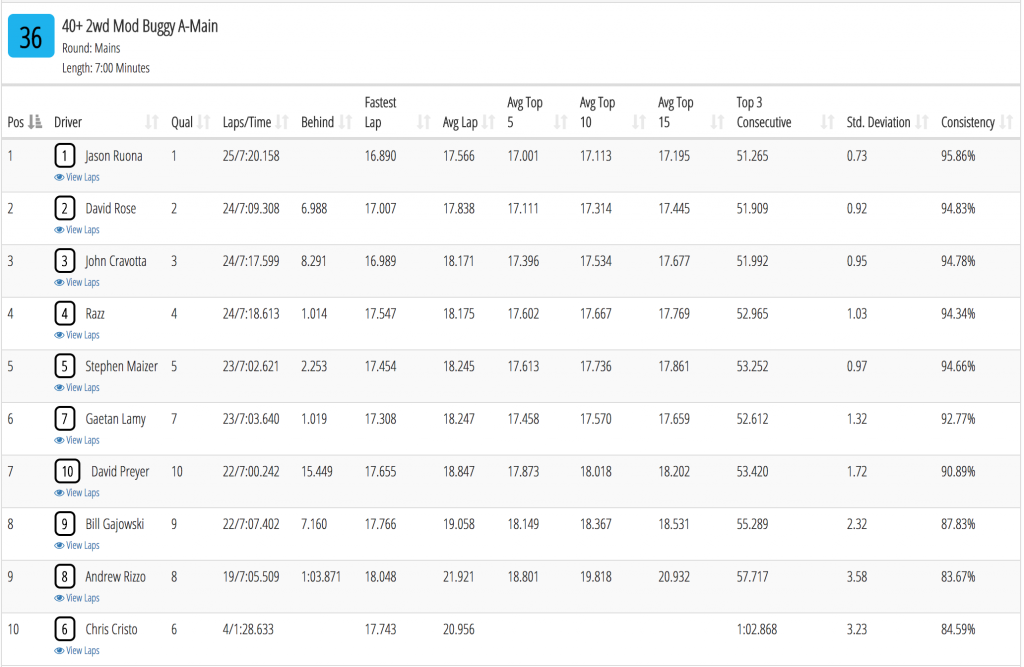Screen dimensions: 1024x667
Task: Open View Laps for Jason Ruona
Action: [x=77, y=177]
